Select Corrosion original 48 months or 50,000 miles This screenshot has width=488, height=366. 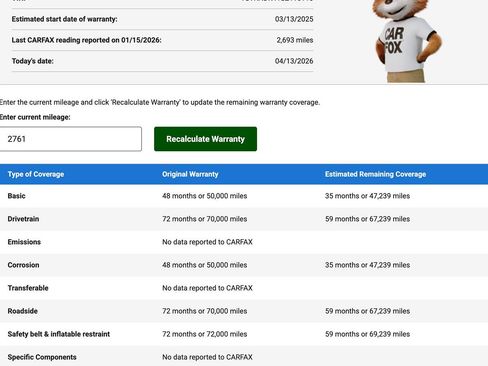point(205,265)
